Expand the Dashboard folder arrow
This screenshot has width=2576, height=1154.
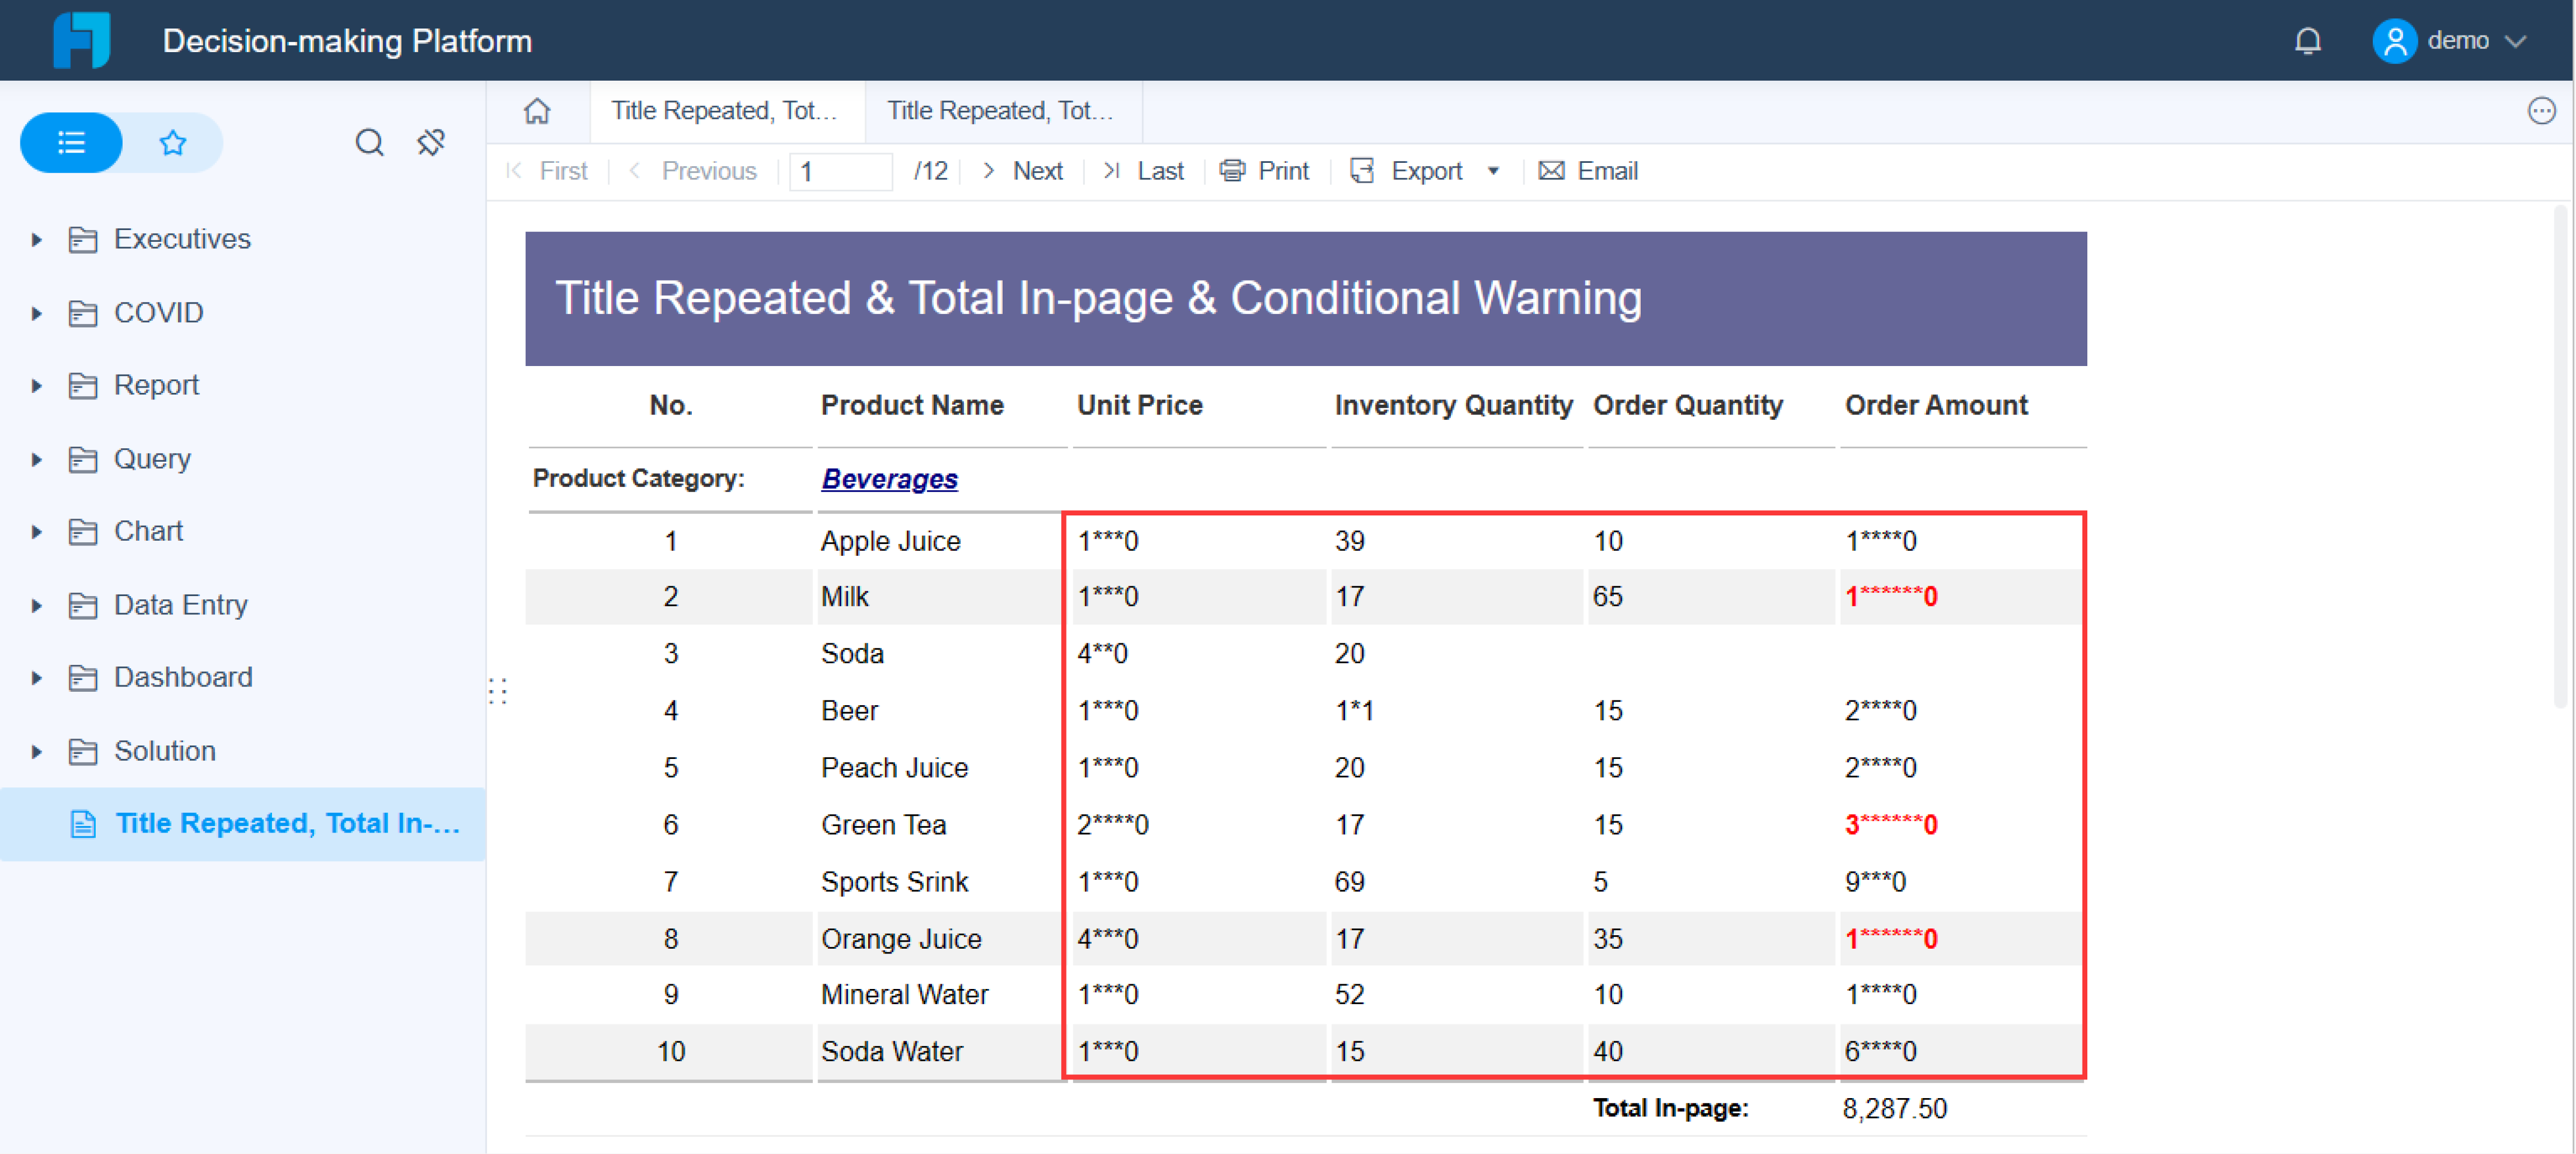pyautogui.click(x=37, y=678)
